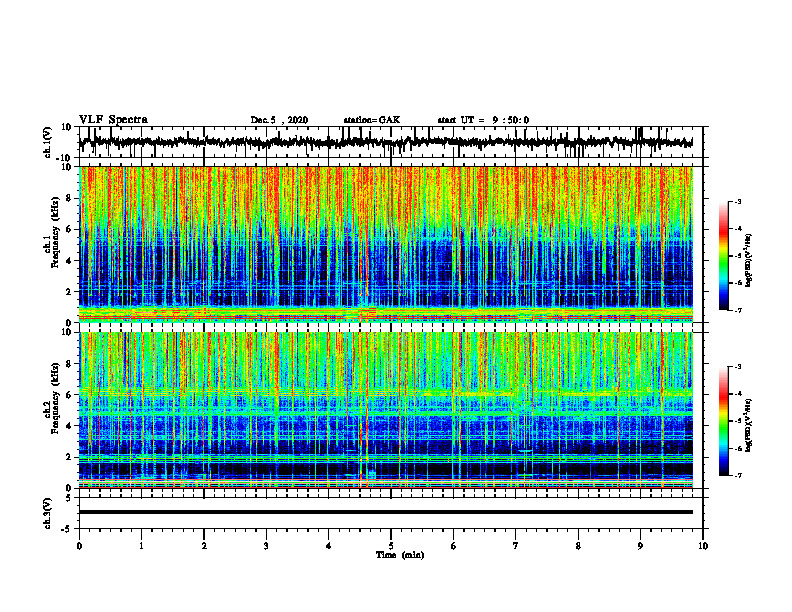Click "-3" on the ch.2 color bar scale
The image size is (792, 612).
coord(738,367)
